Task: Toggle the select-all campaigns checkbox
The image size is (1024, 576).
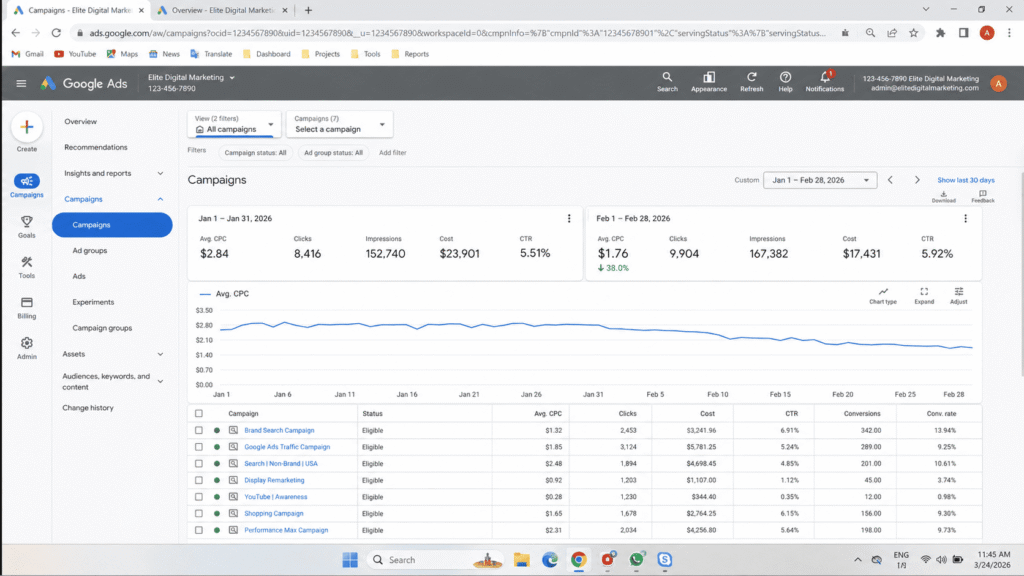Action: pos(199,413)
